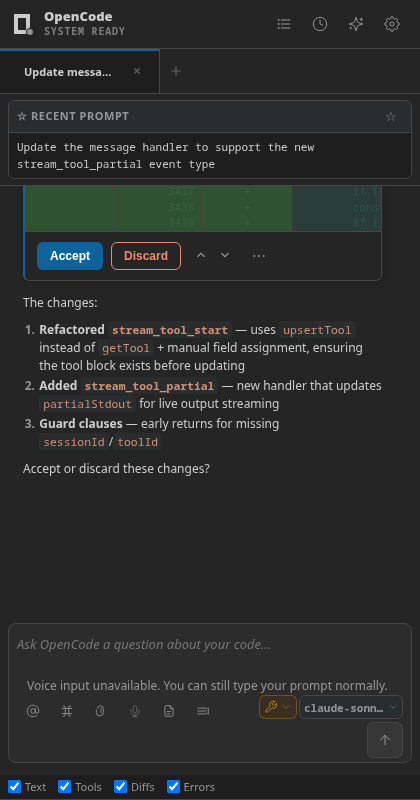
Task: Star the recent prompt on the right
Action: pyautogui.click(x=391, y=117)
